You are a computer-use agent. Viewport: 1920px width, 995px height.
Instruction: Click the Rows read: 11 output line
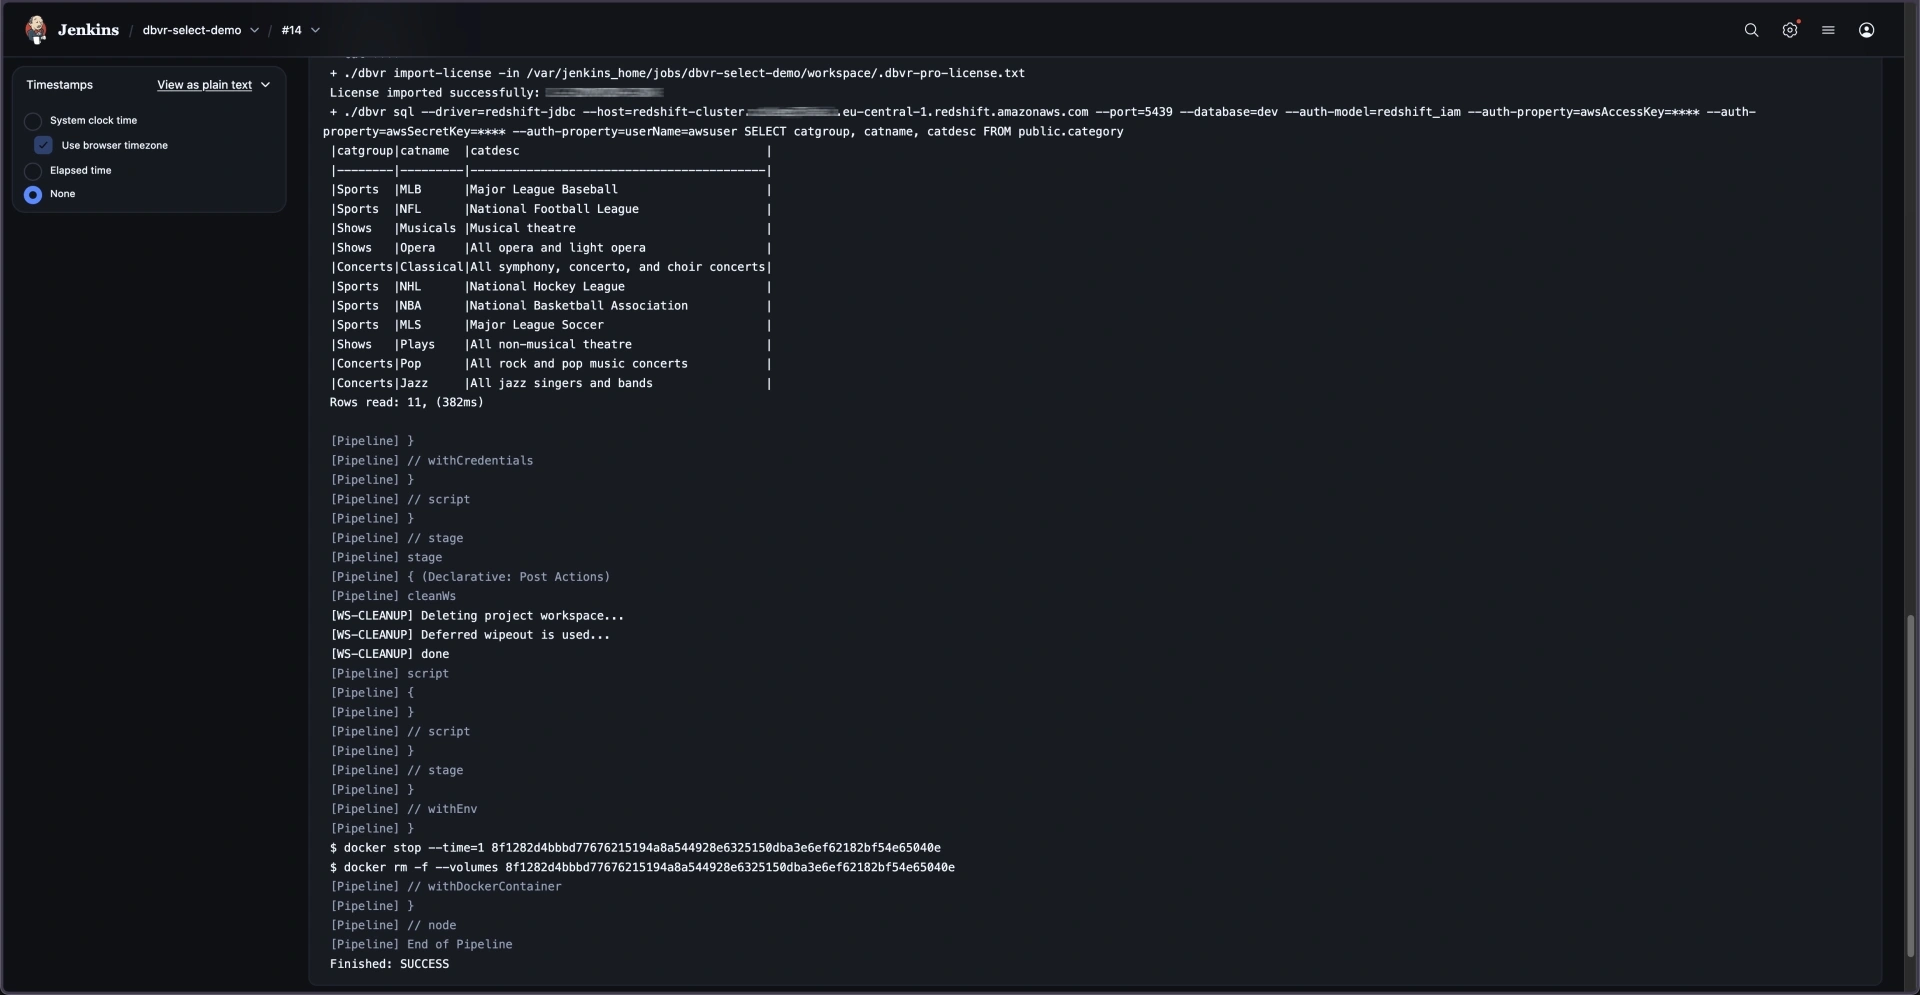(406, 403)
